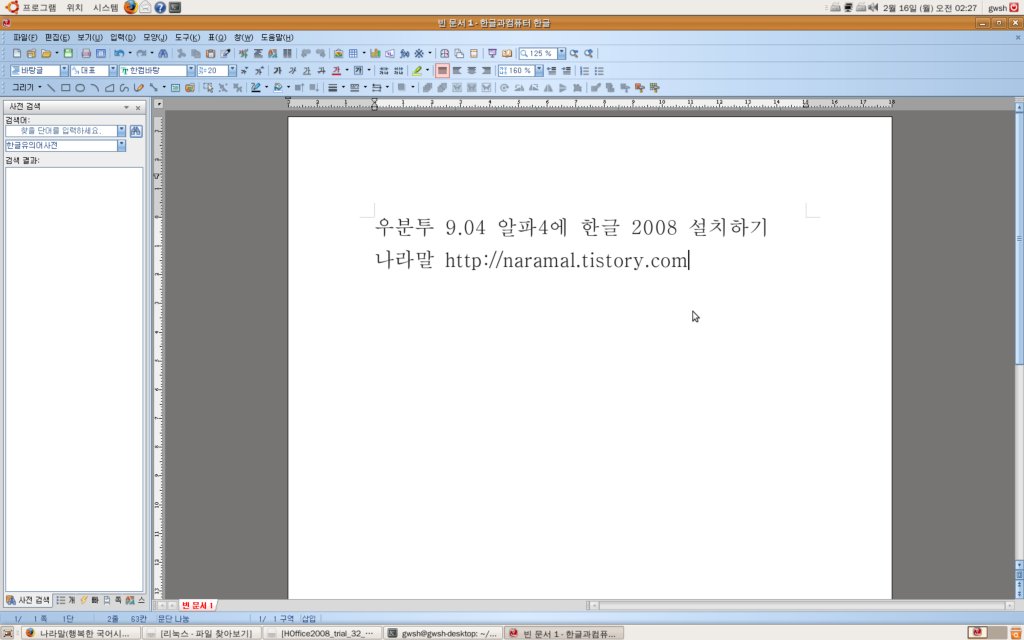Click the find binoculars icon in the toolbar

tap(163, 54)
